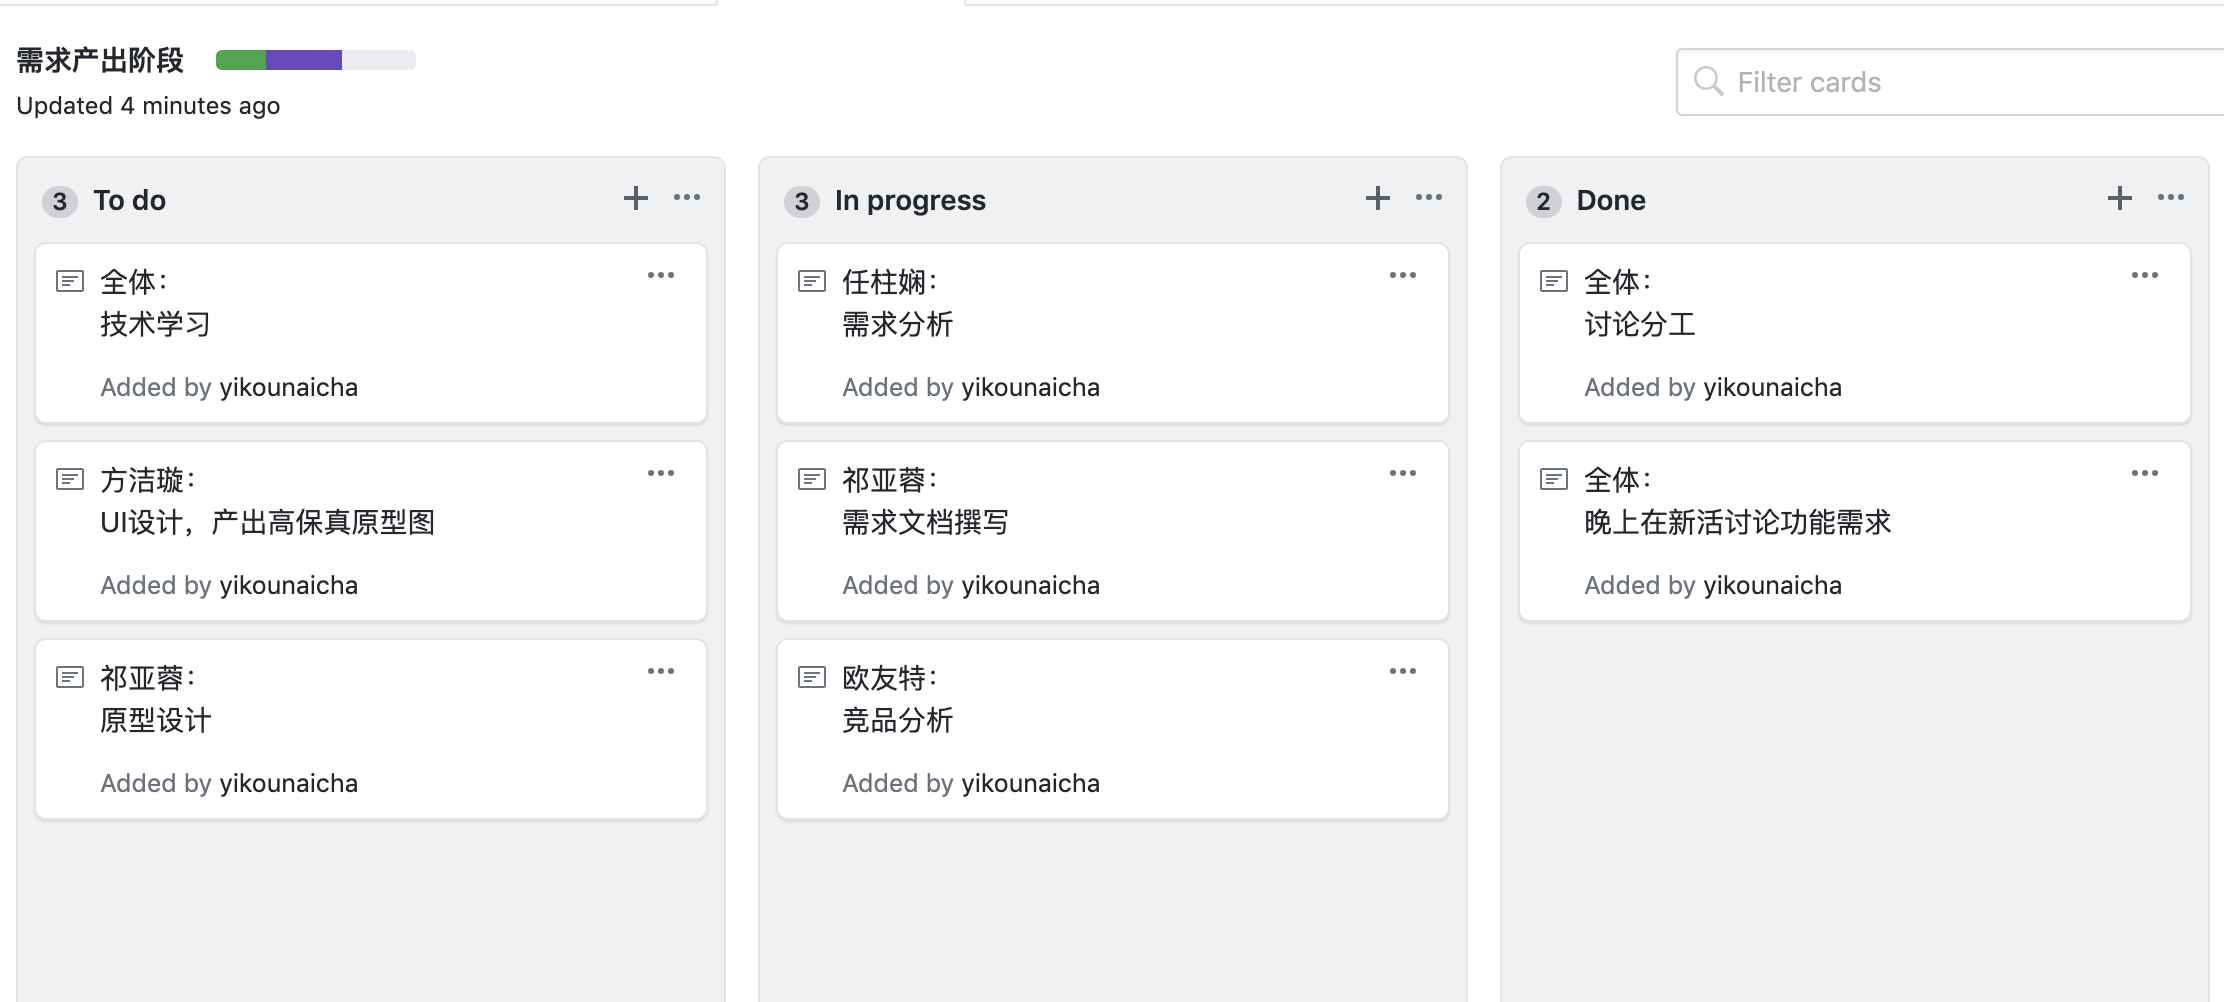Open the To do column options menu
Viewport: 2224px width, 1002px height.
click(x=687, y=198)
